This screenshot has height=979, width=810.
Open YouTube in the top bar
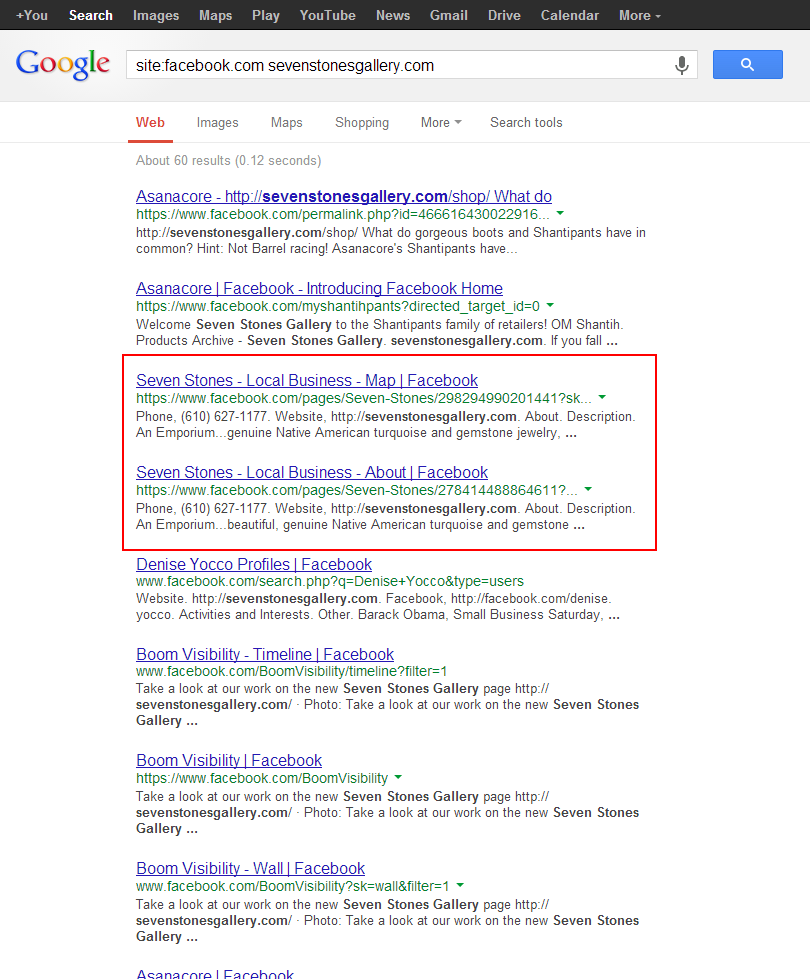pyautogui.click(x=327, y=15)
